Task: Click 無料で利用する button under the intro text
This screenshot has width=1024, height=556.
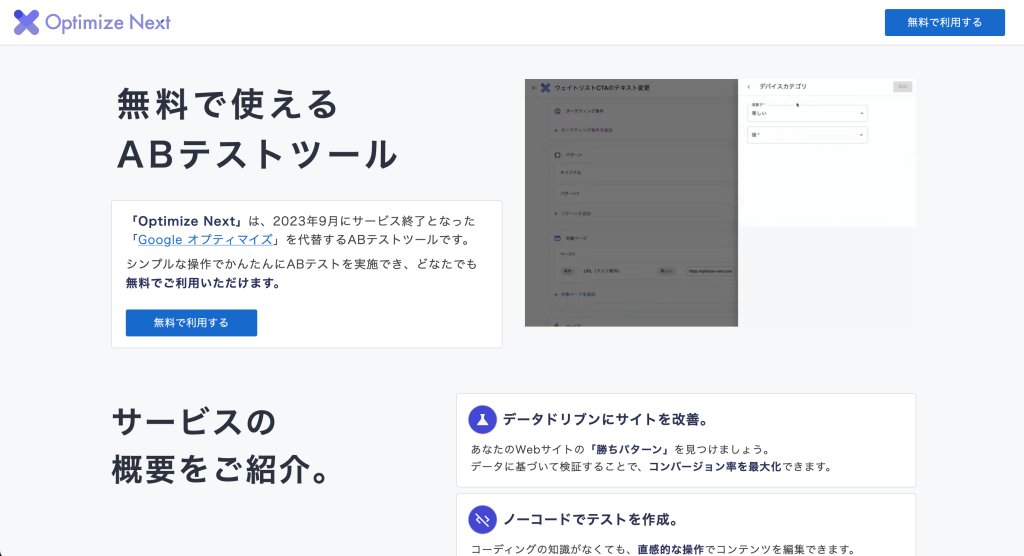Action: [191, 323]
